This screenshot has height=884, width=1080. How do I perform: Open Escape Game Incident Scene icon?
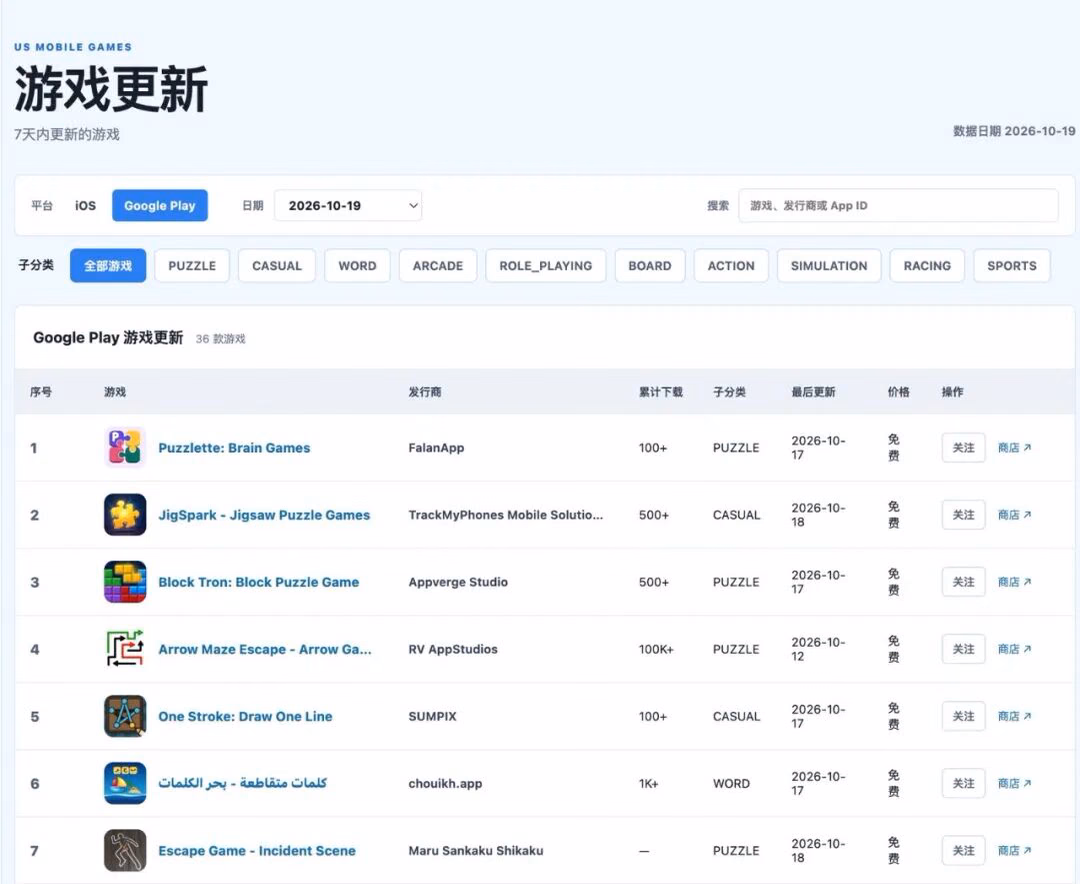(125, 850)
